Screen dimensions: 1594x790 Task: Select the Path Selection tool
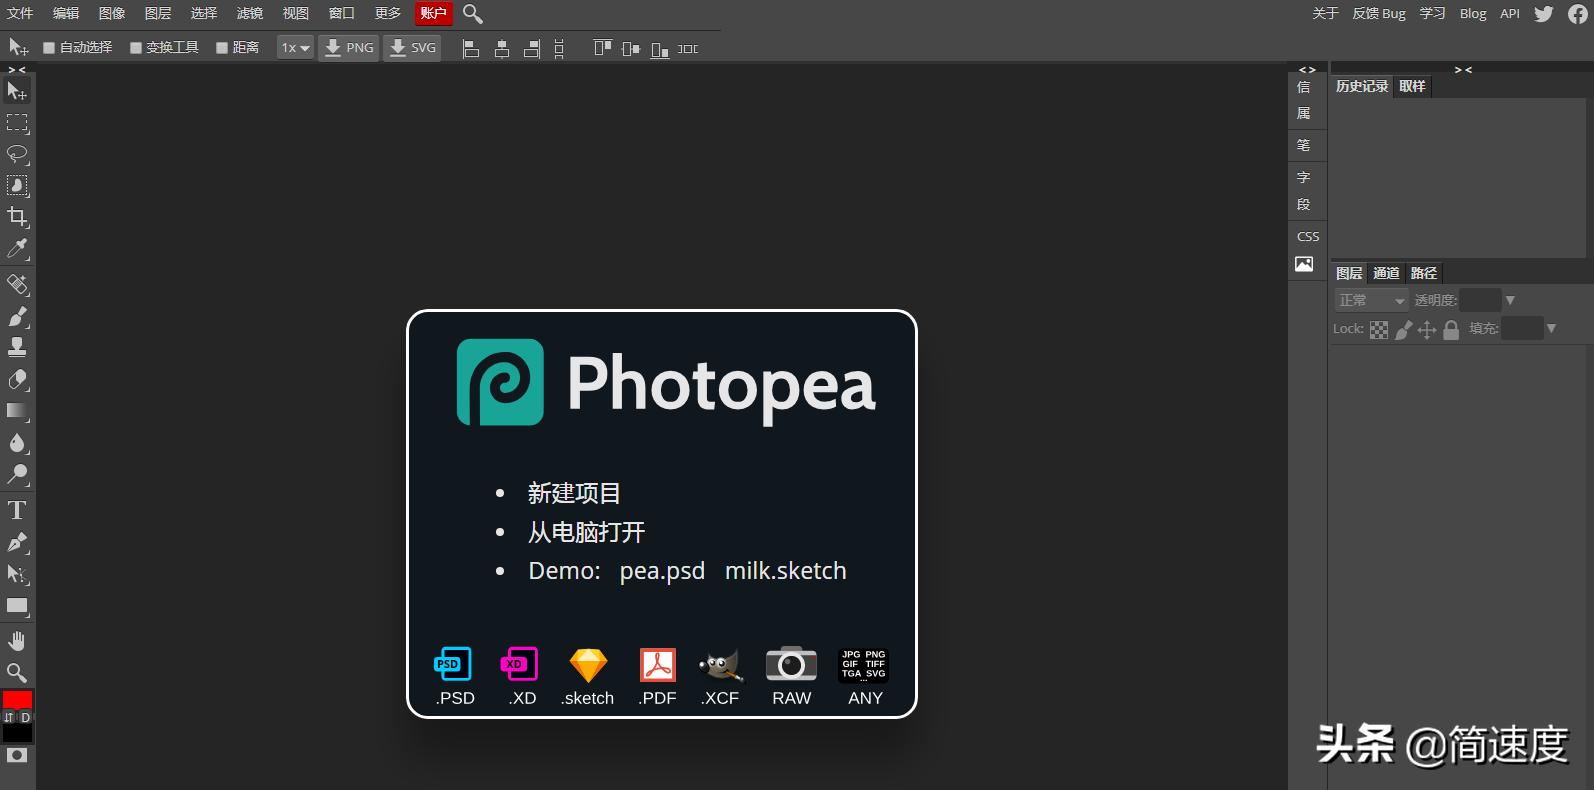[x=17, y=574]
